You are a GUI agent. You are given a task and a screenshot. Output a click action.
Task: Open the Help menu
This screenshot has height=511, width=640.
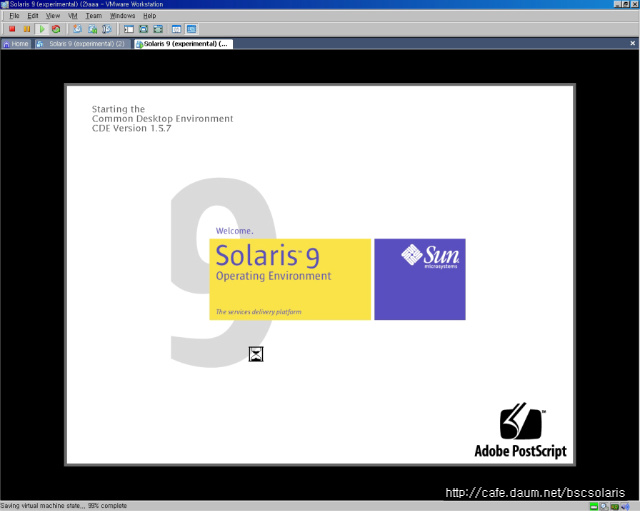tap(149, 16)
